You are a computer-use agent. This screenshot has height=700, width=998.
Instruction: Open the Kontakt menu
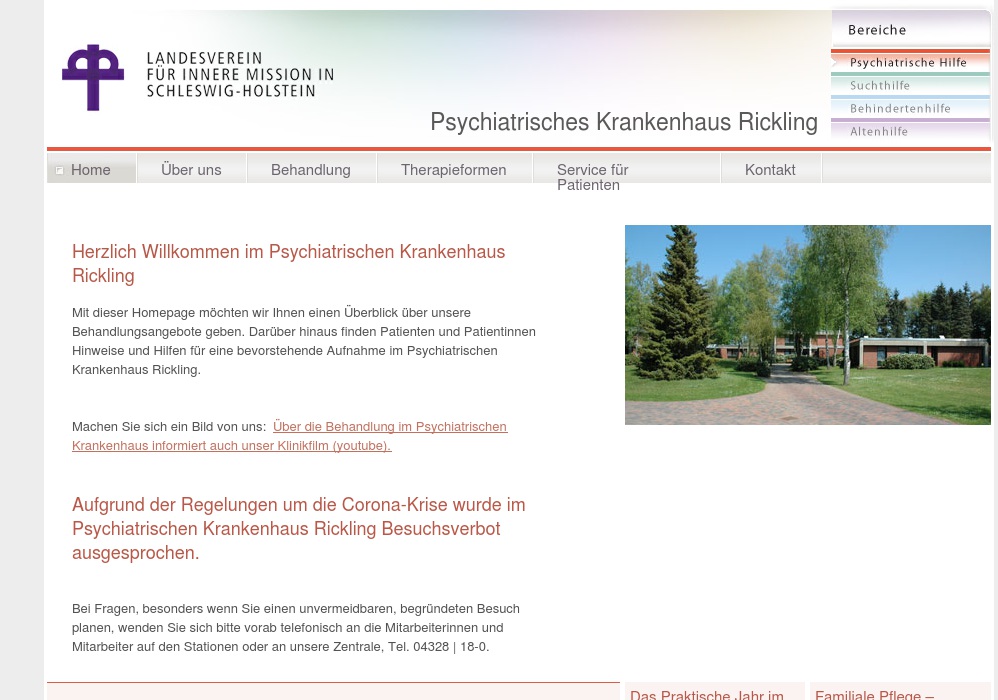(x=769, y=170)
